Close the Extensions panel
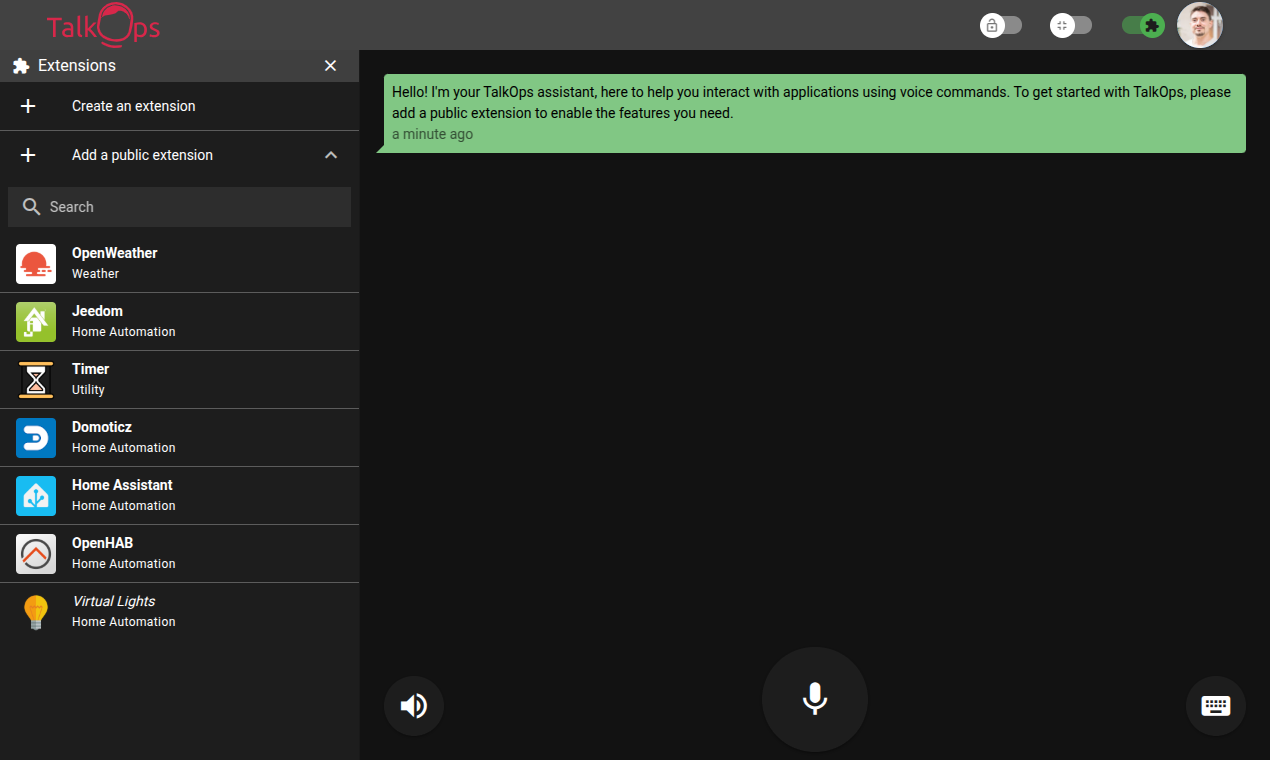 pos(331,66)
